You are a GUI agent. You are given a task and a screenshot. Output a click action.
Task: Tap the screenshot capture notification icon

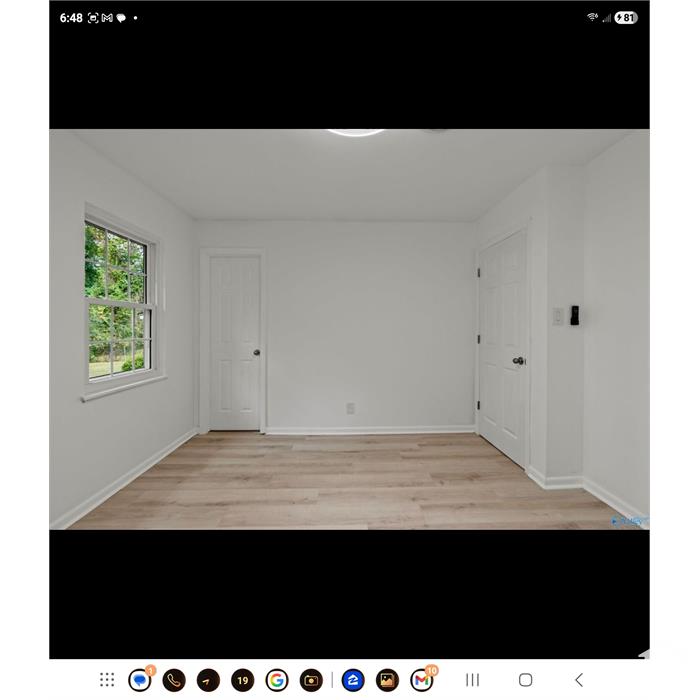[x=93, y=18]
